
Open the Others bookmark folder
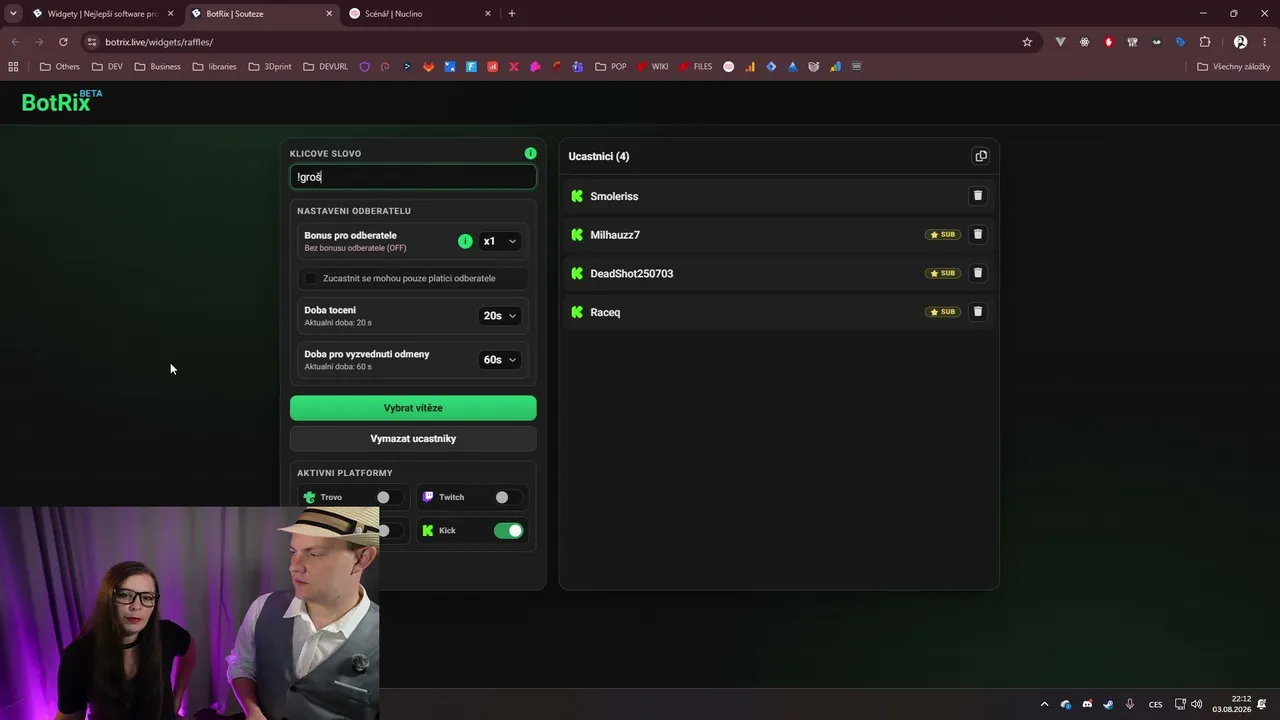(60, 67)
